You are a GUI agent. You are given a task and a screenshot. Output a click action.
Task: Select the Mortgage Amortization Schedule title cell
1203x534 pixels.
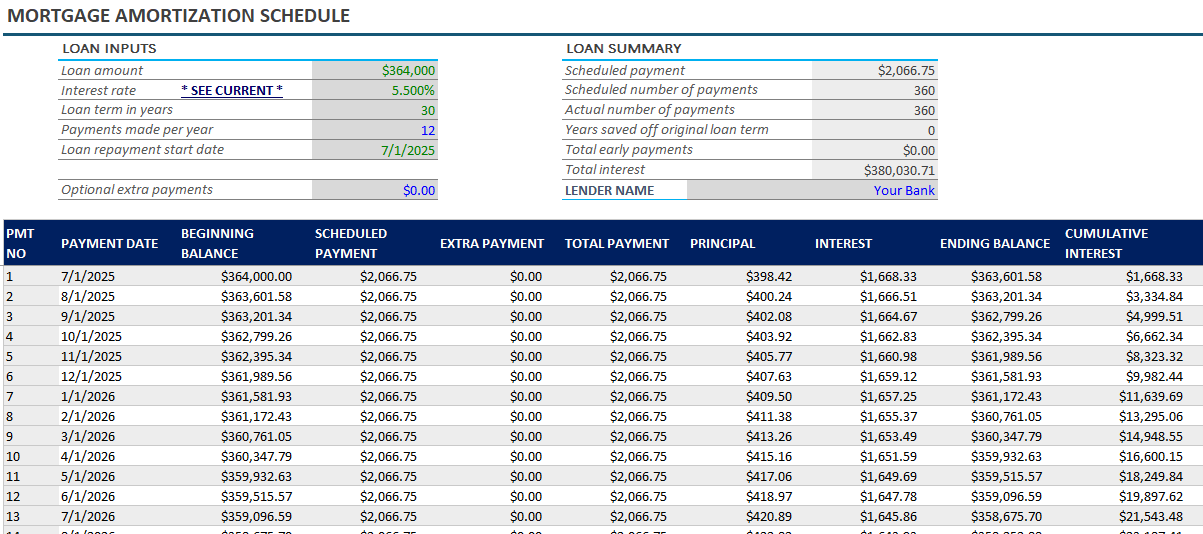pyautogui.click(x=179, y=16)
